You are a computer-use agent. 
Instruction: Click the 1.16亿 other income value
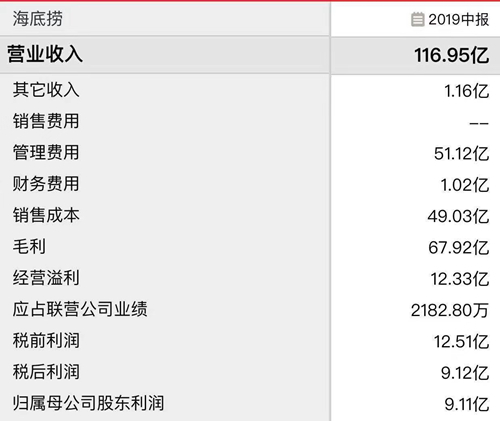pos(467,91)
